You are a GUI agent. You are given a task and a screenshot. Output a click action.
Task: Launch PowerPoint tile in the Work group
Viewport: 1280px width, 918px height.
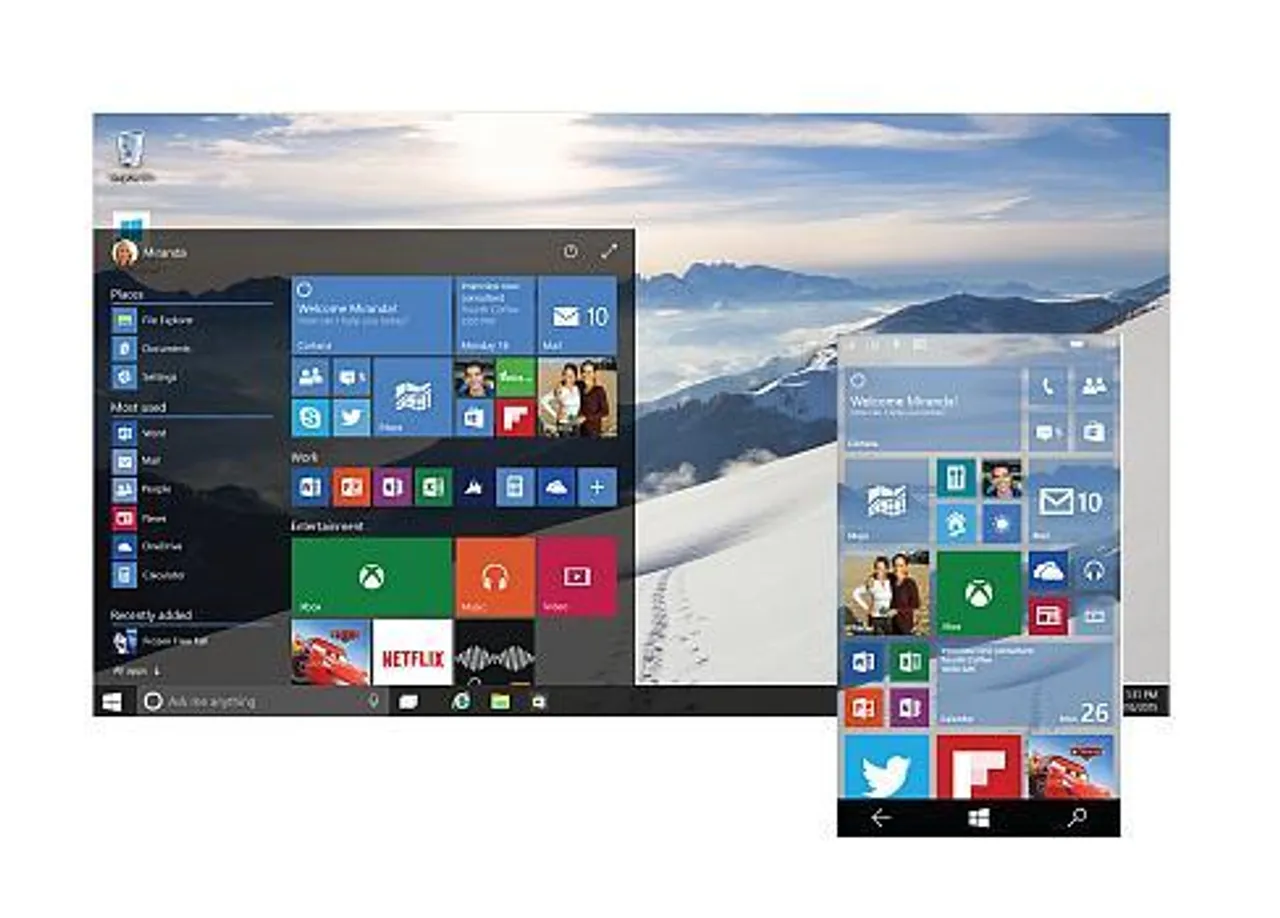pyautogui.click(x=351, y=487)
